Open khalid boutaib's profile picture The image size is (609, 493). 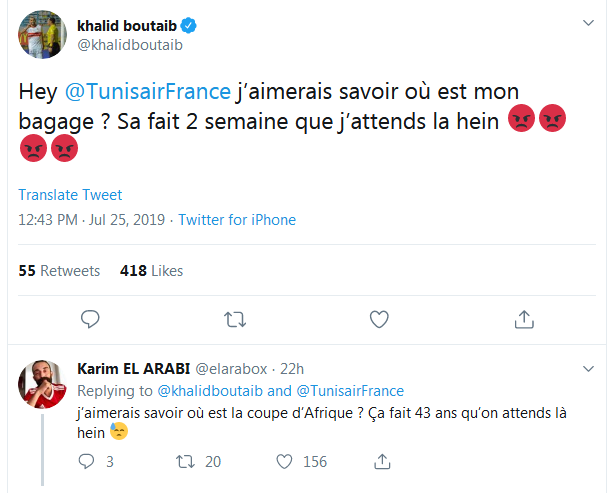point(41,37)
